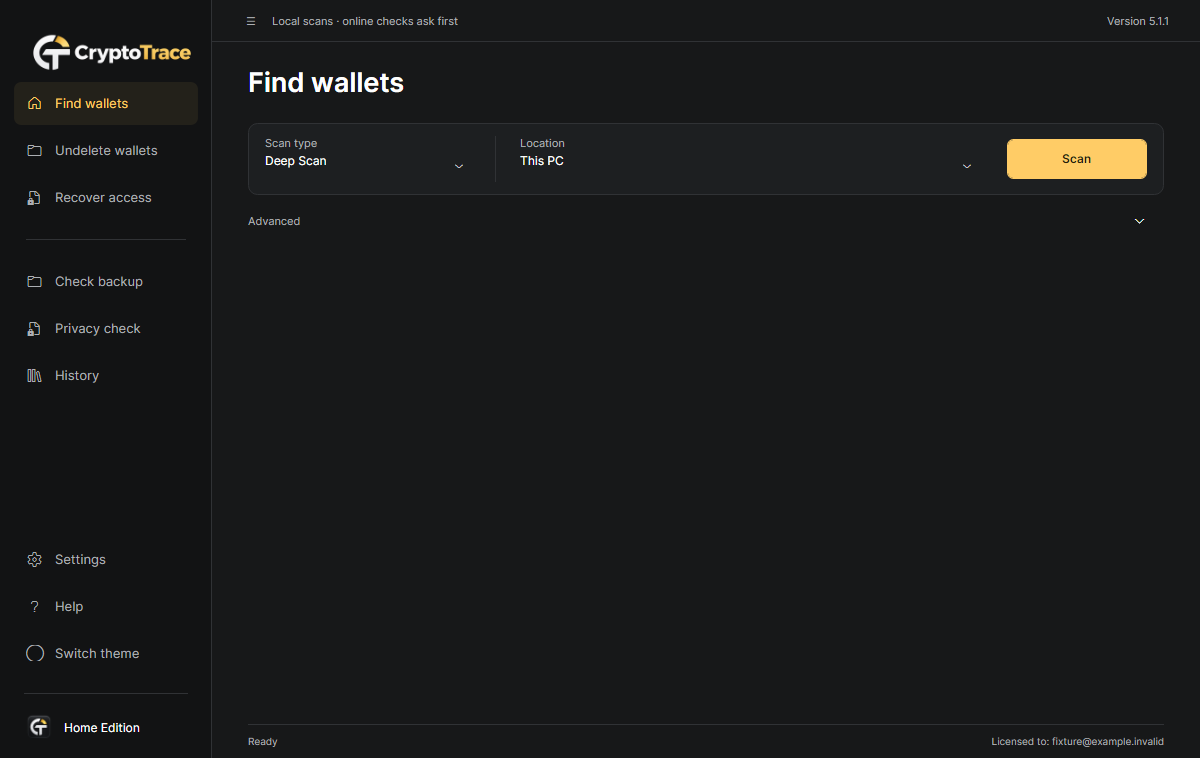Click 'Local scans · online checks ask first'

(x=365, y=21)
